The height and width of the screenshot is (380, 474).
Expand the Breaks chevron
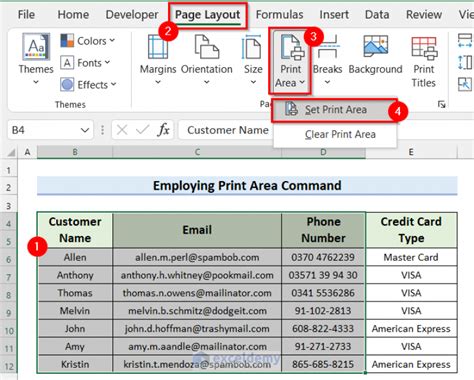click(x=327, y=82)
